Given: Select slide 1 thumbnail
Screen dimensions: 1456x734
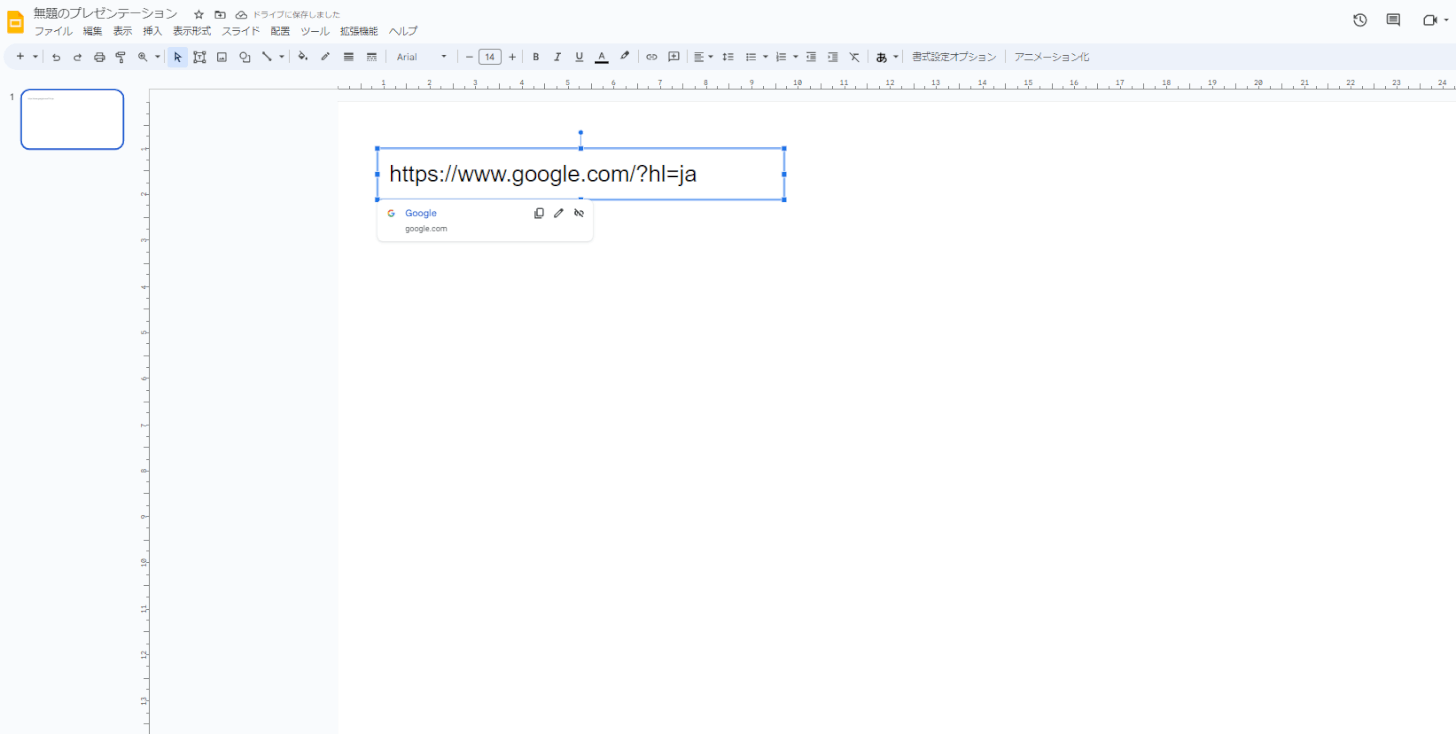Looking at the screenshot, I should 72,119.
